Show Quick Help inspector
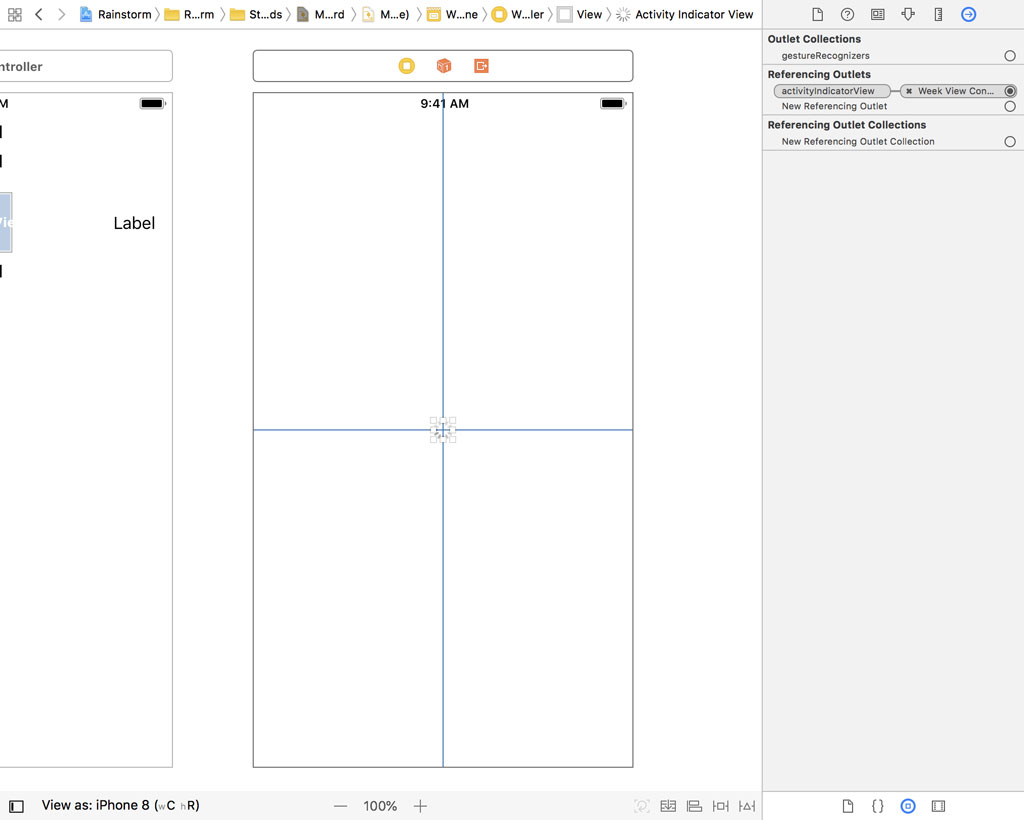The image size is (1024, 820). 847,14
